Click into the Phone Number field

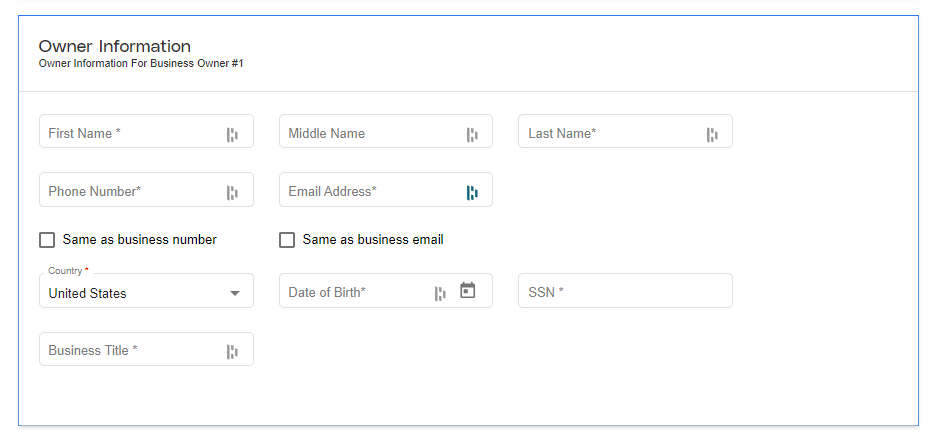[146, 190]
